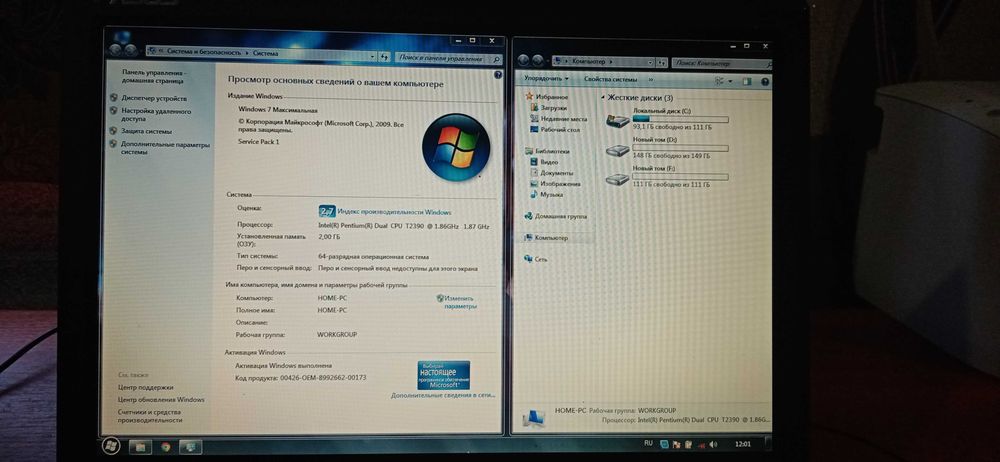Select 'Сеть' in navigation pane
This screenshot has height=462, width=1000.
[x=536, y=259]
